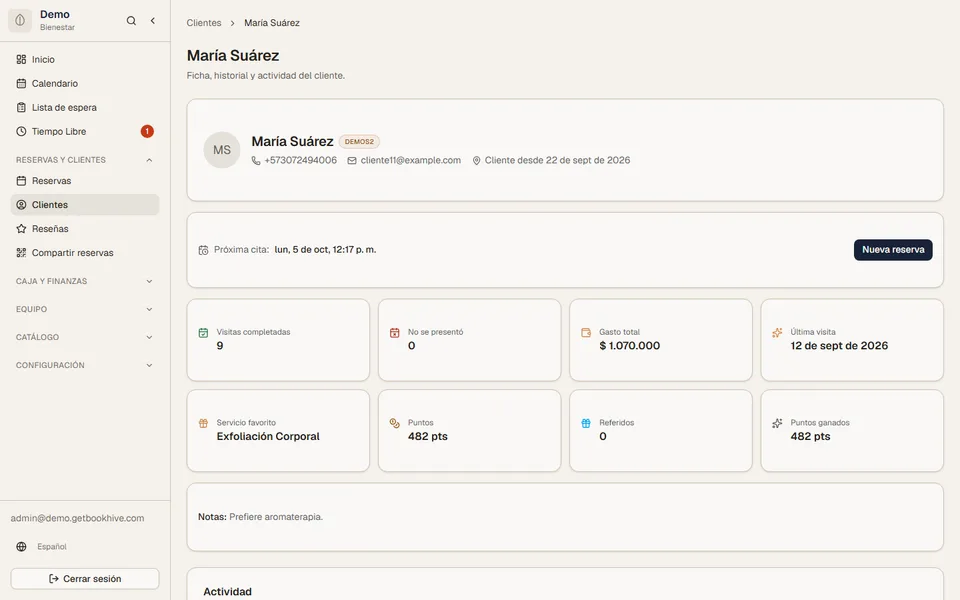
Task: Open Lista de espera menu item
Action: tap(85, 107)
